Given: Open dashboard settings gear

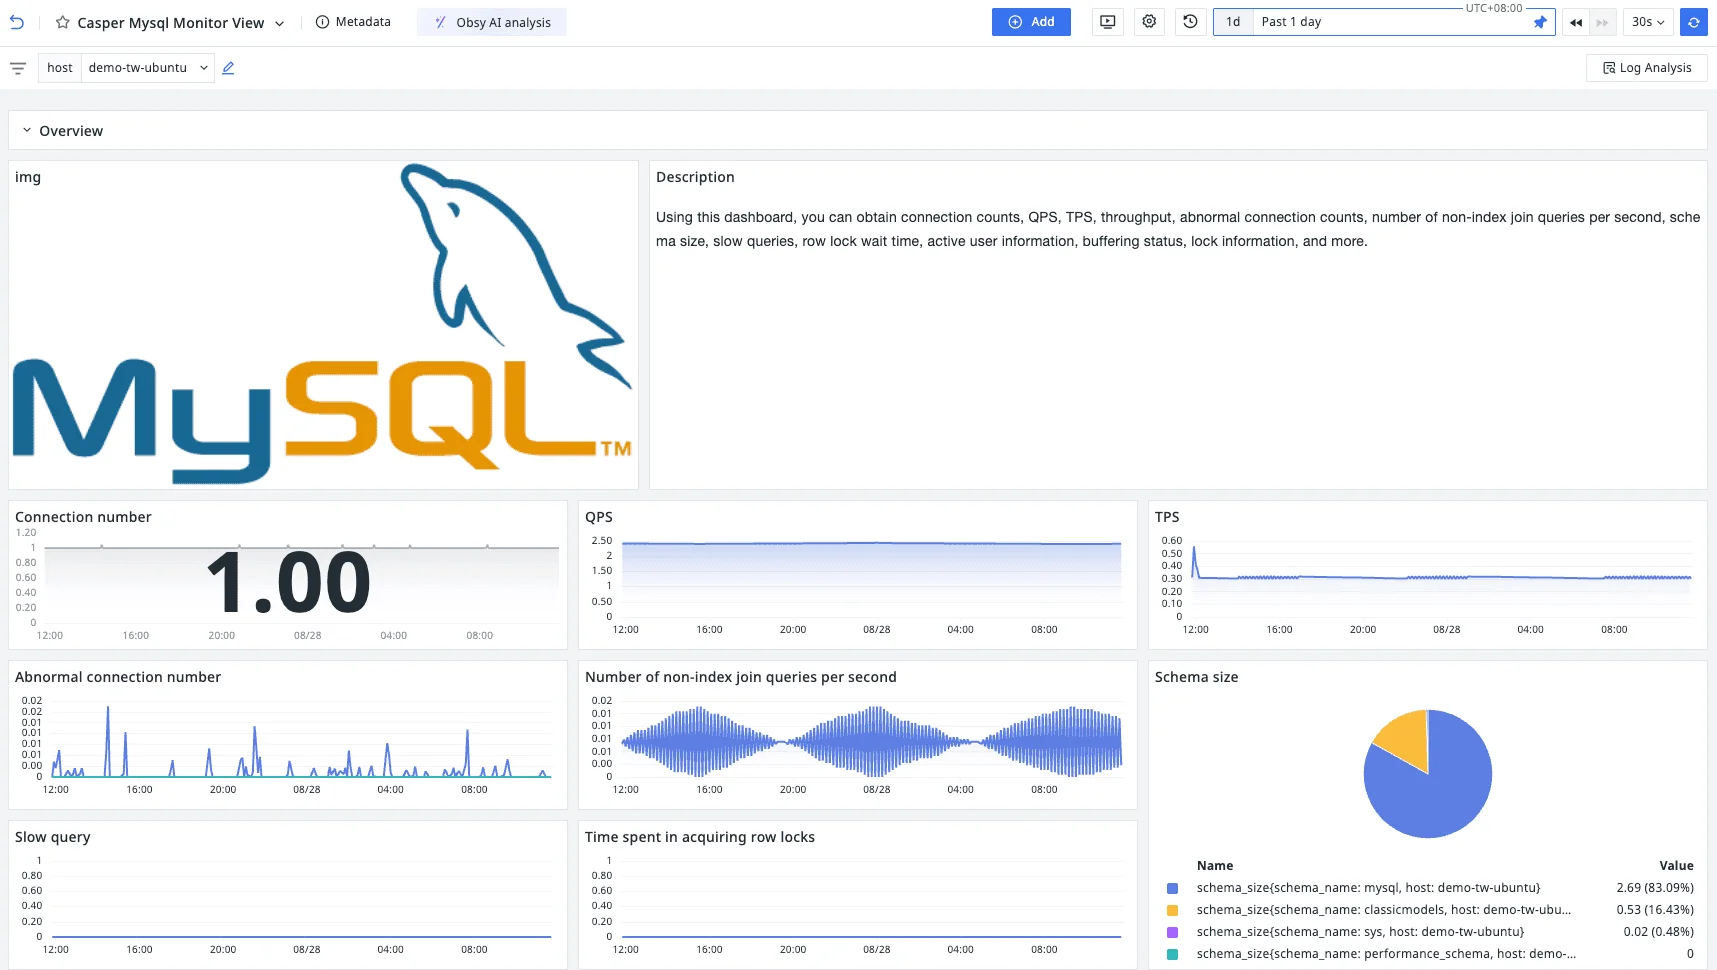Looking at the screenshot, I should point(1149,22).
